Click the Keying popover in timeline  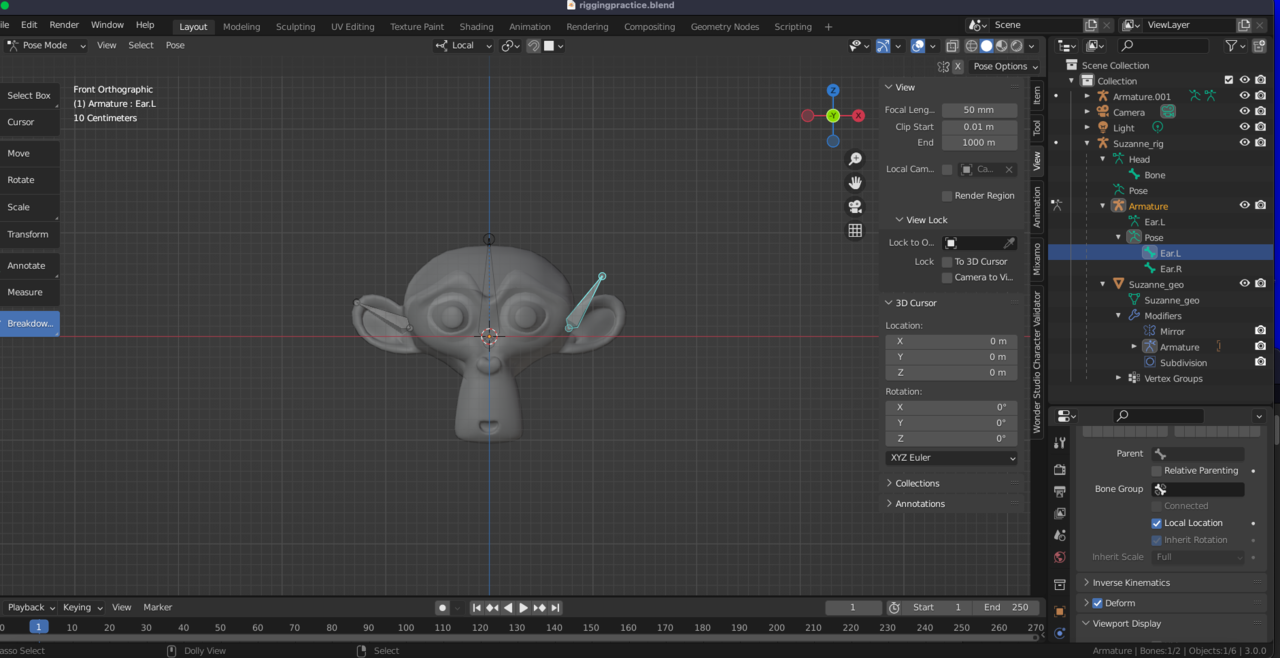(82, 607)
